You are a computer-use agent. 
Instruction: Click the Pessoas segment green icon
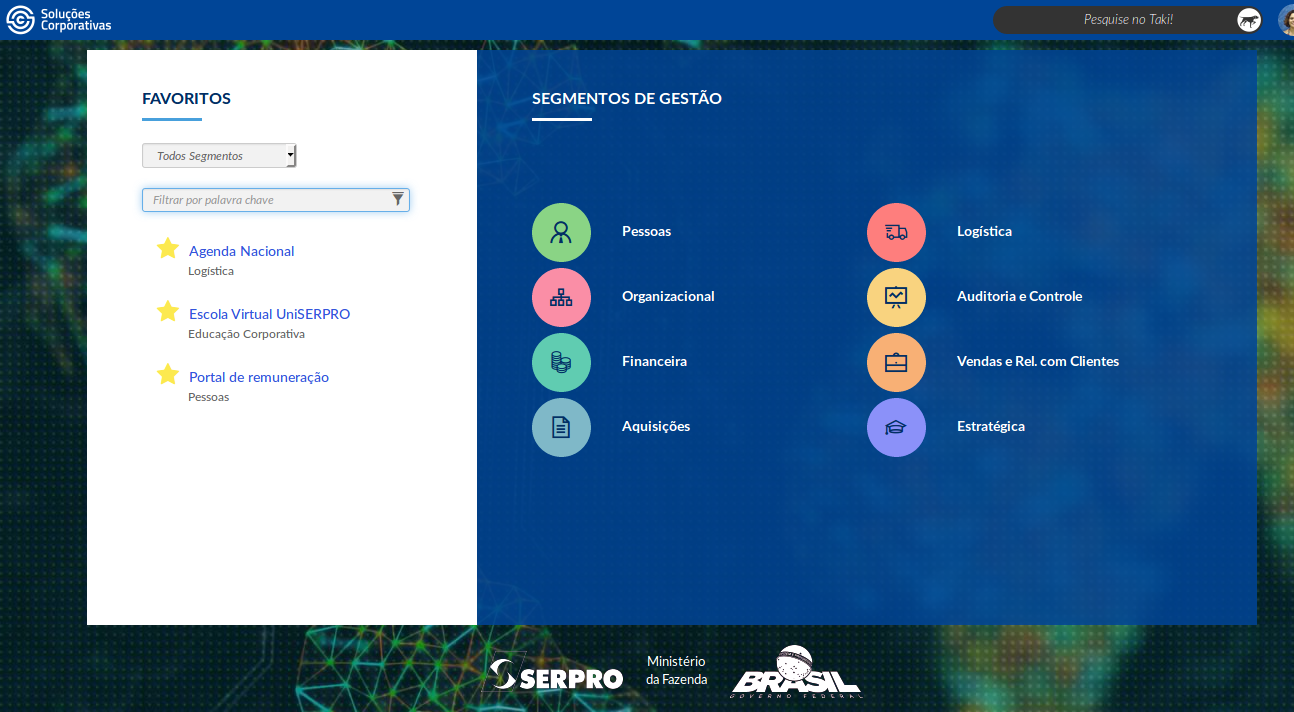click(x=561, y=232)
